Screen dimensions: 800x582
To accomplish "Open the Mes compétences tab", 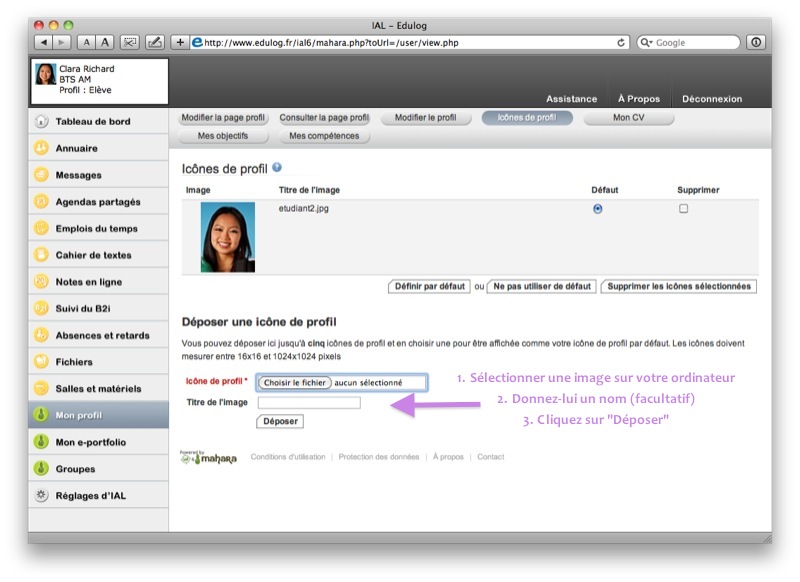I will coord(324,136).
